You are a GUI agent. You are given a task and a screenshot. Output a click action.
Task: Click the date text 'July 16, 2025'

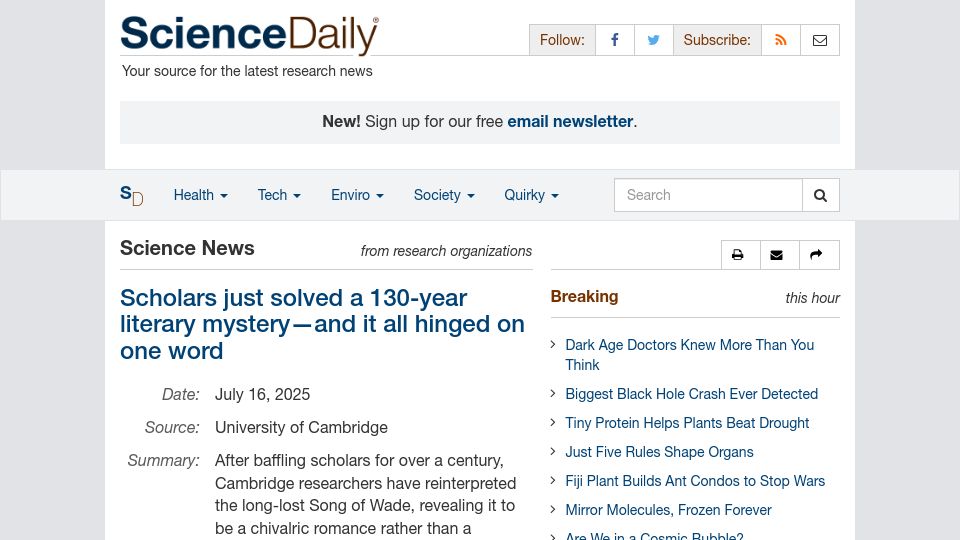[262, 394]
